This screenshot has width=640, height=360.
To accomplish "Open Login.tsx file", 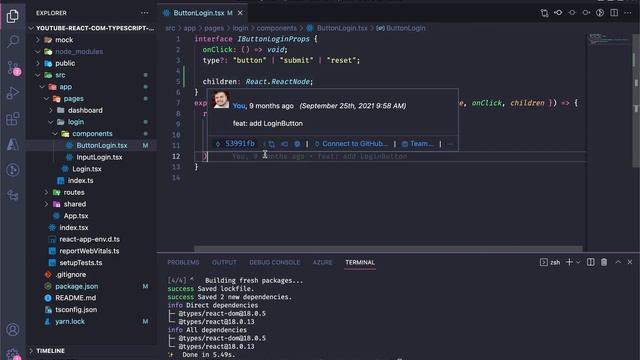I will [87, 169].
